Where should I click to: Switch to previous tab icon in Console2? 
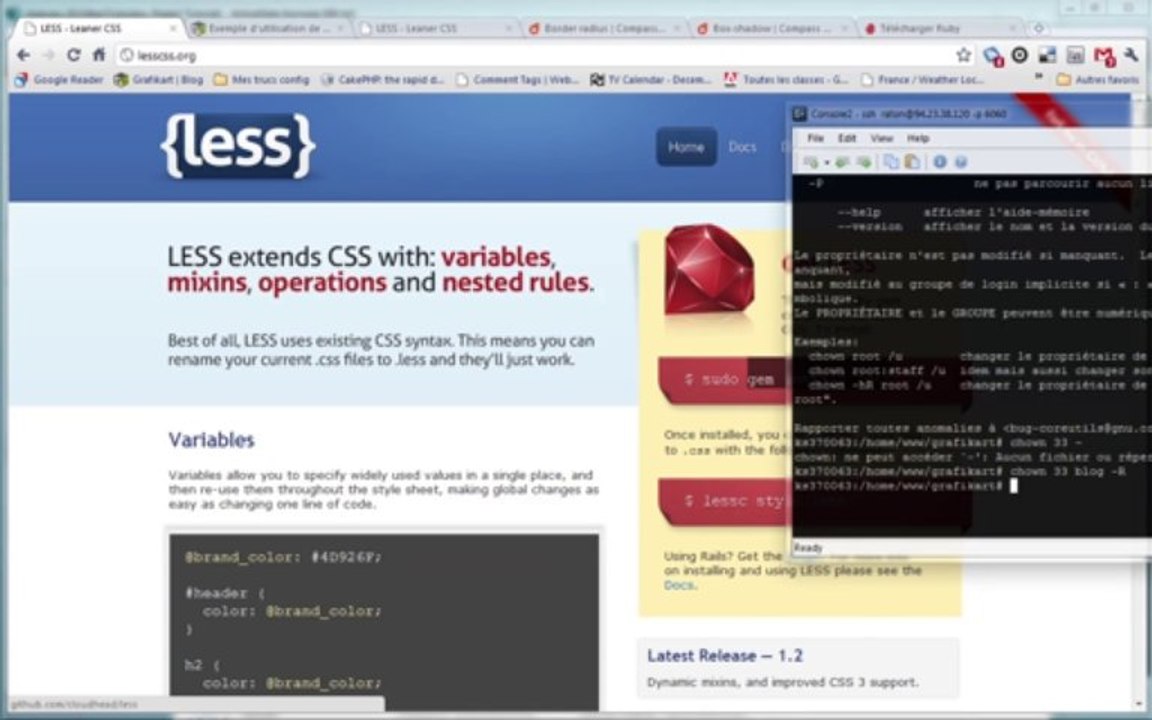(843, 162)
